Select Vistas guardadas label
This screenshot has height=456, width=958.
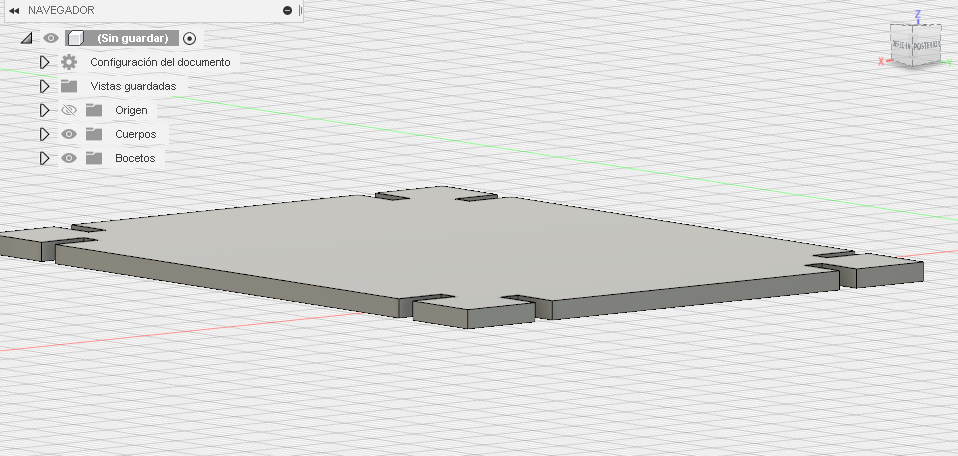click(x=133, y=86)
